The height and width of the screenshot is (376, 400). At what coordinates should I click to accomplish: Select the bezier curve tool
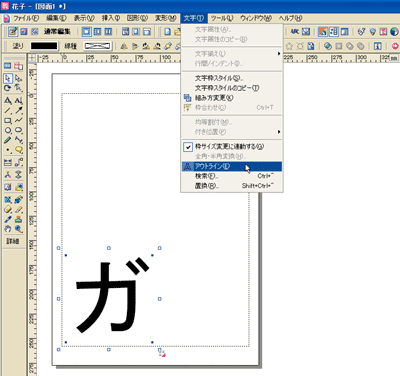tap(19, 140)
